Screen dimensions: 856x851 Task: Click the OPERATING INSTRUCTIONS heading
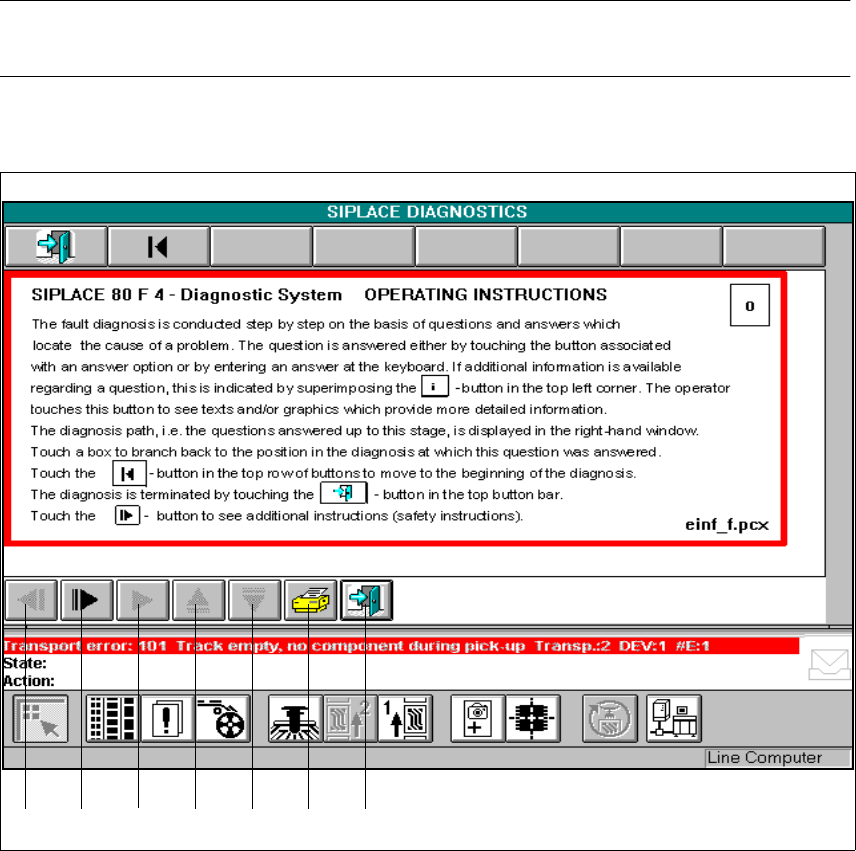coord(486,295)
